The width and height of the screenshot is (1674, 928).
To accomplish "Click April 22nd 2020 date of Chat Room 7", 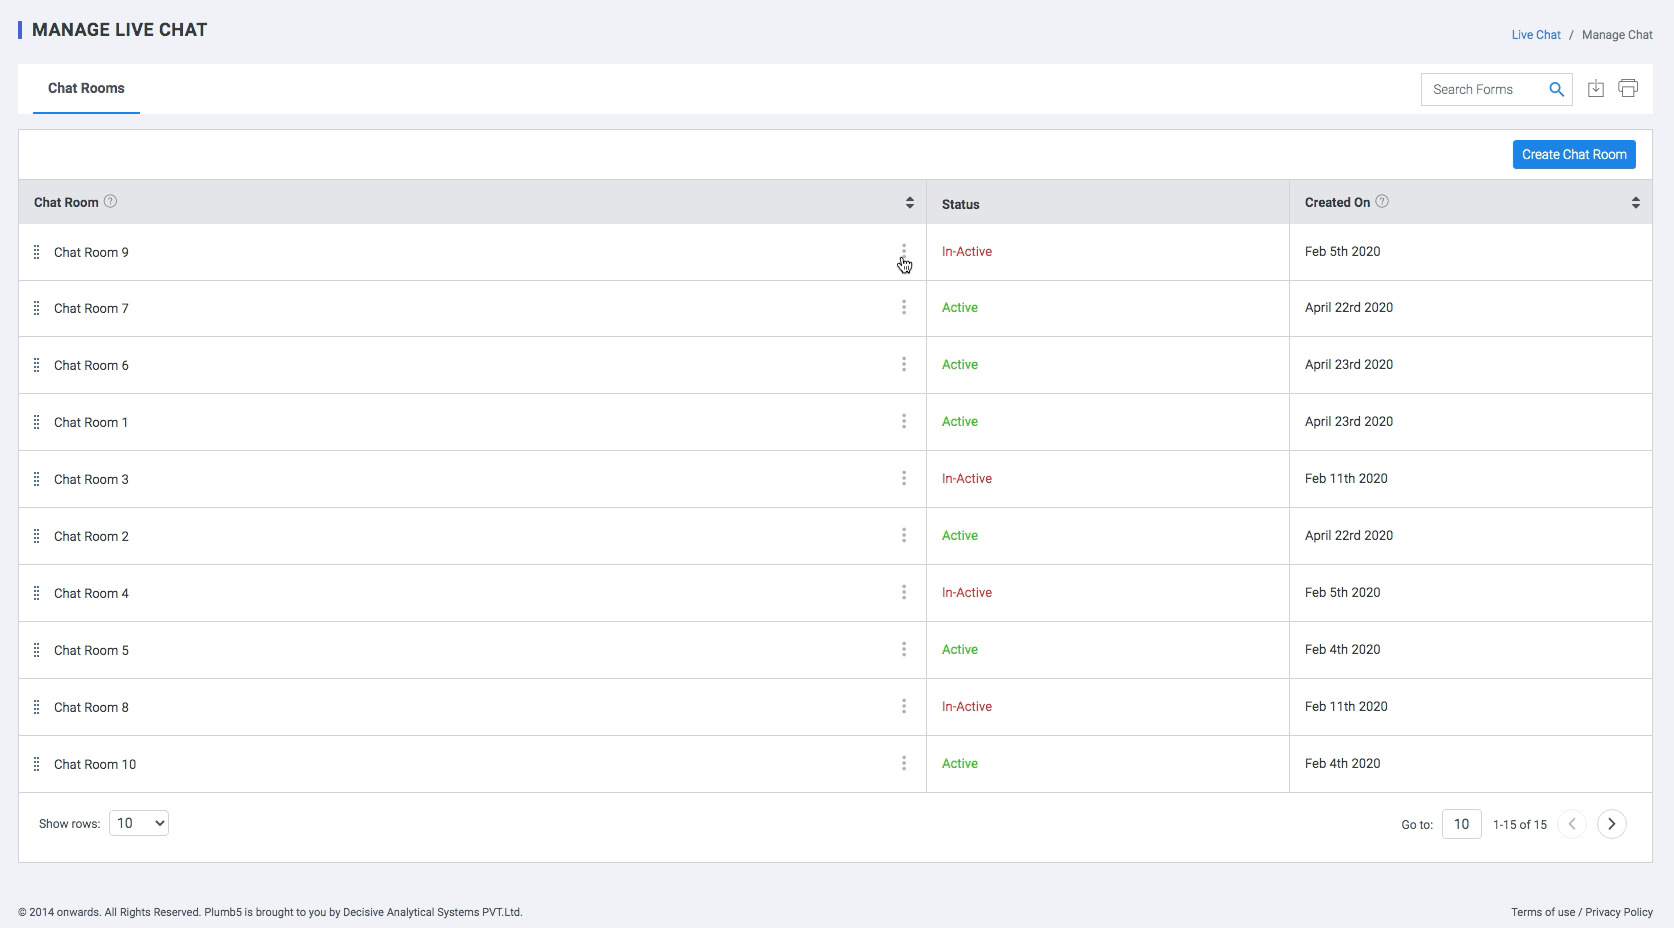I will 1349,307.
